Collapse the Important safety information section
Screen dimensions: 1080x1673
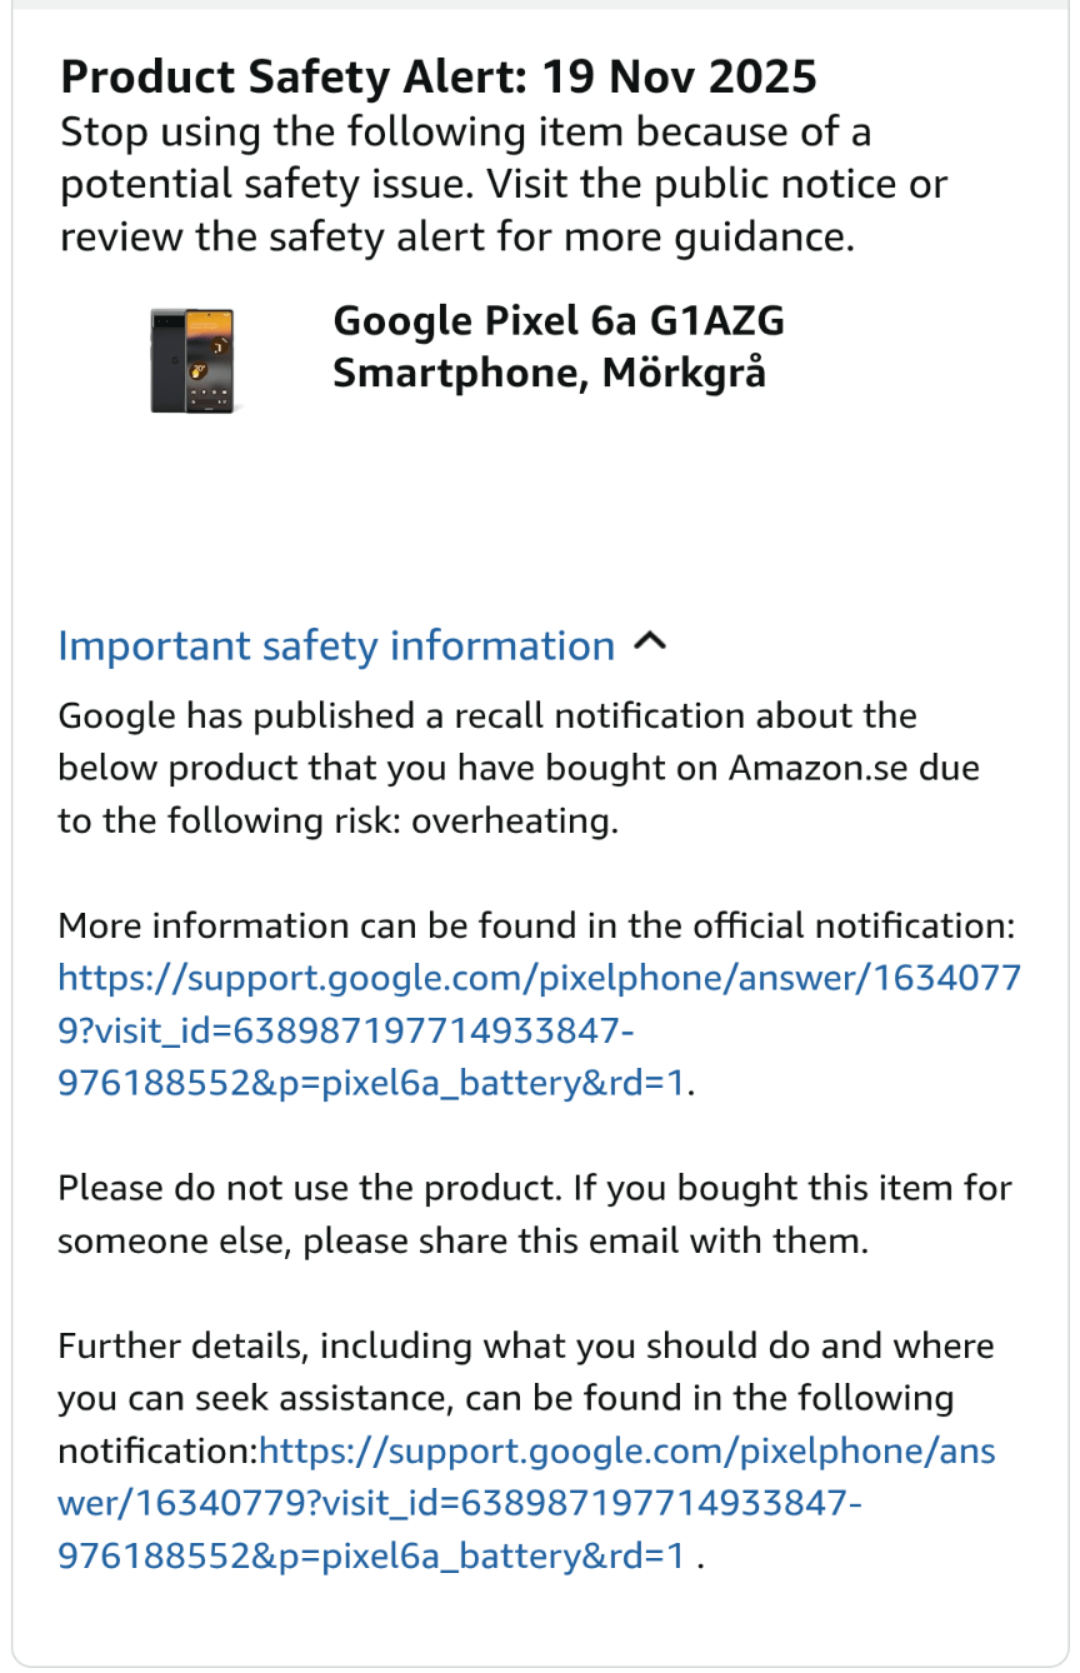(x=362, y=646)
